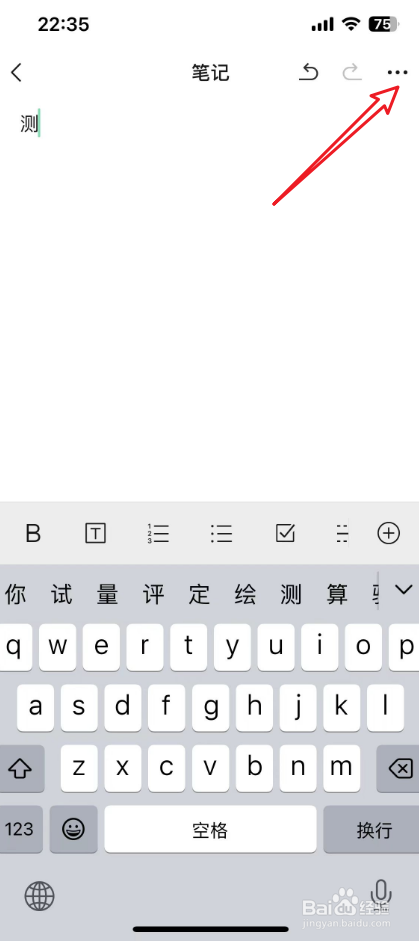Open the emoji keyboard
The height and width of the screenshot is (941, 419).
(74, 829)
